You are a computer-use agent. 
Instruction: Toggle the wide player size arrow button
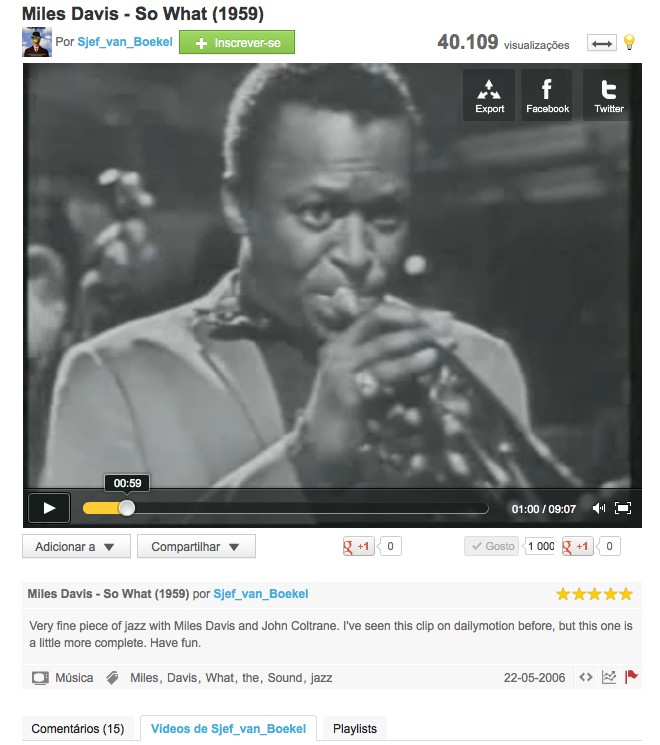(x=602, y=43)
